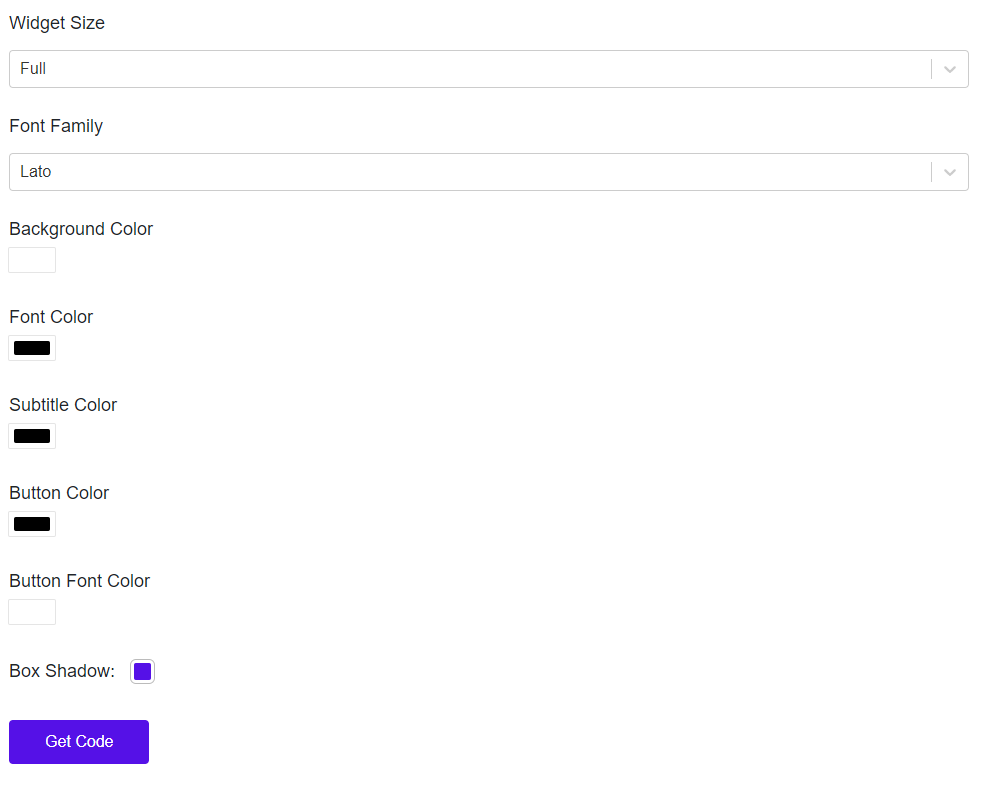Viewport: 982px width, 801px height.
Task: Click the Widget Size dropdown chevron arrow
Action: click(950, 69)
